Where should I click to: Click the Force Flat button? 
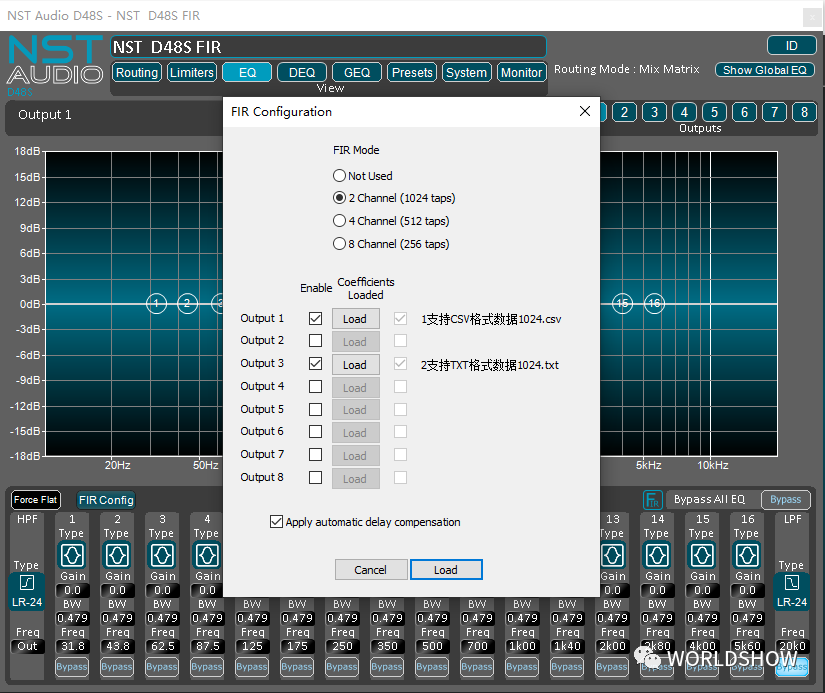(x=35, y=499)
